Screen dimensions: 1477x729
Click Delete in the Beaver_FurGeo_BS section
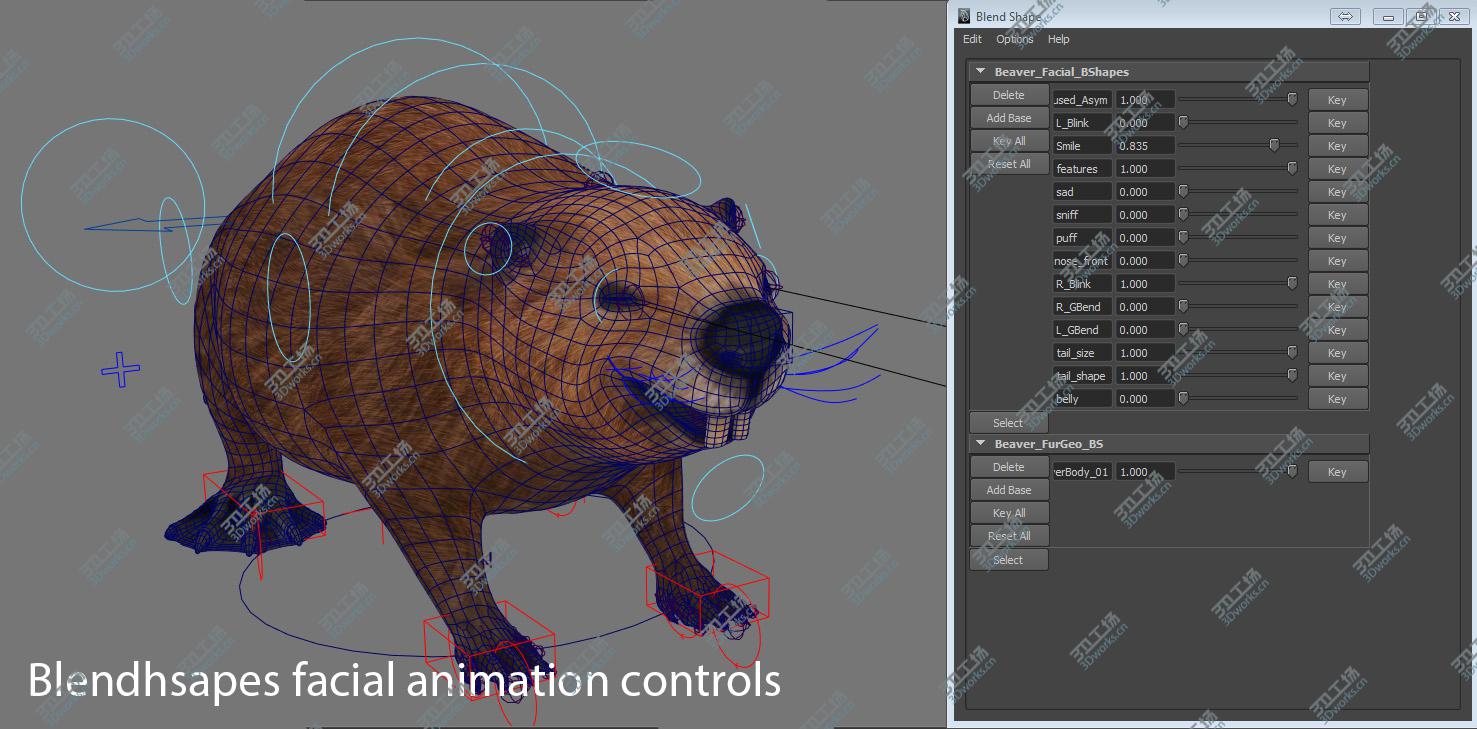click(1009, 466)
